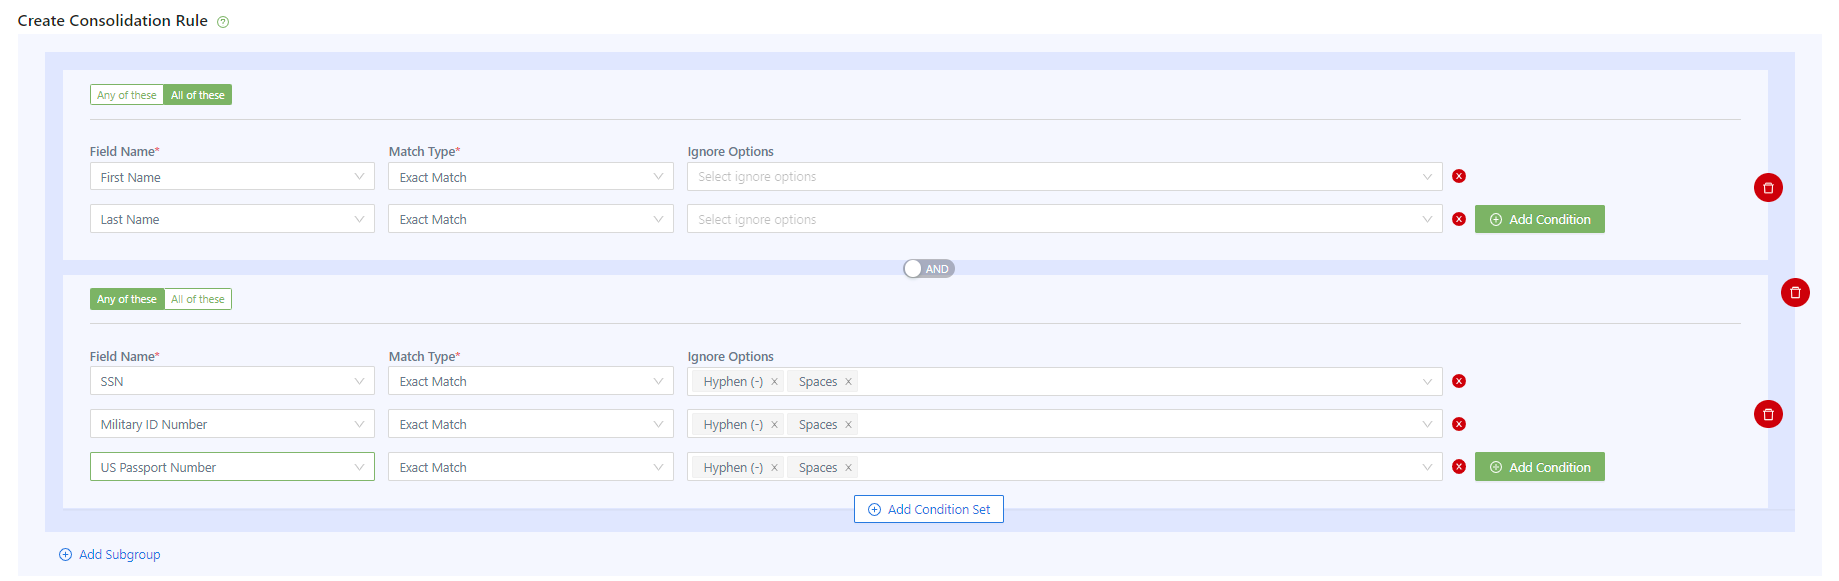The image size is (1839, 581).
Task: Delete the US Passport Number condition
Action: click(1459, 467)
